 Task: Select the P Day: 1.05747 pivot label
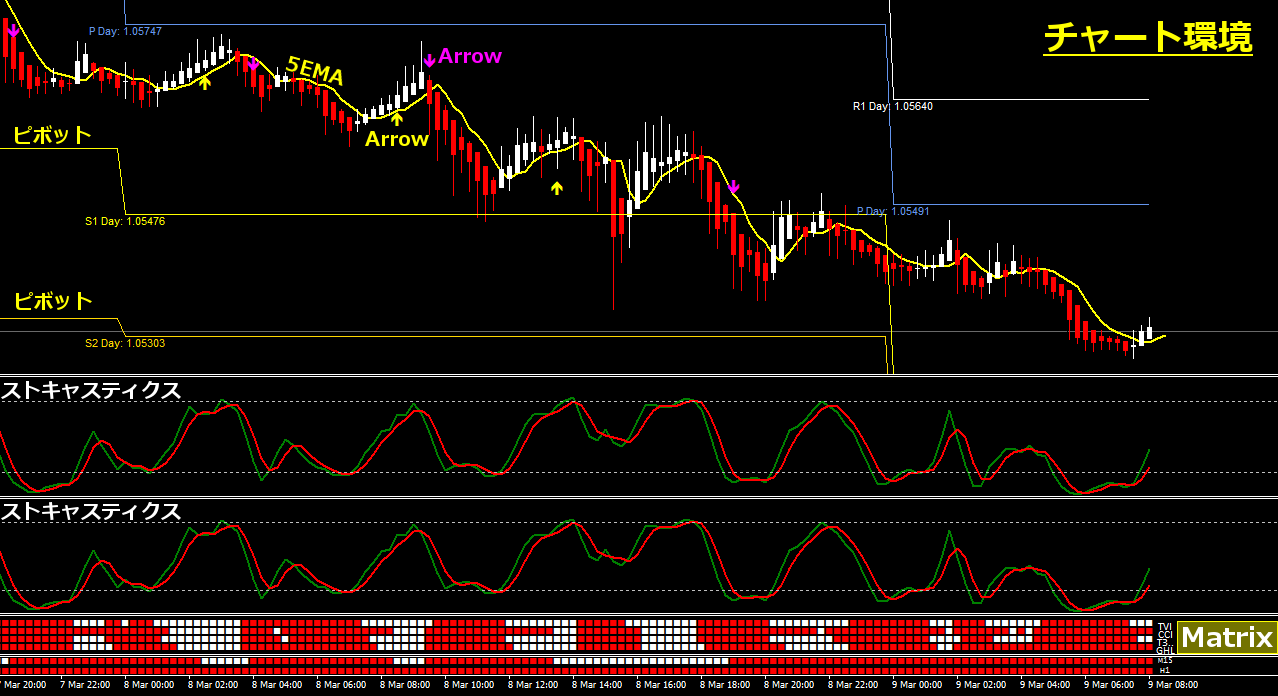125,31
